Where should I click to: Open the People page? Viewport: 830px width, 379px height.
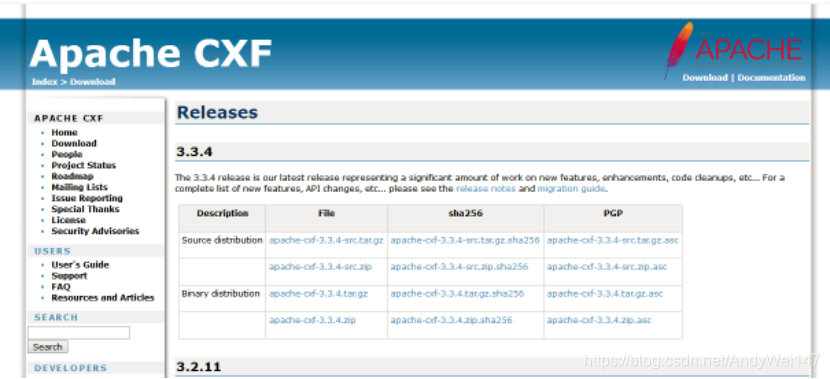(x=67, y=155)
